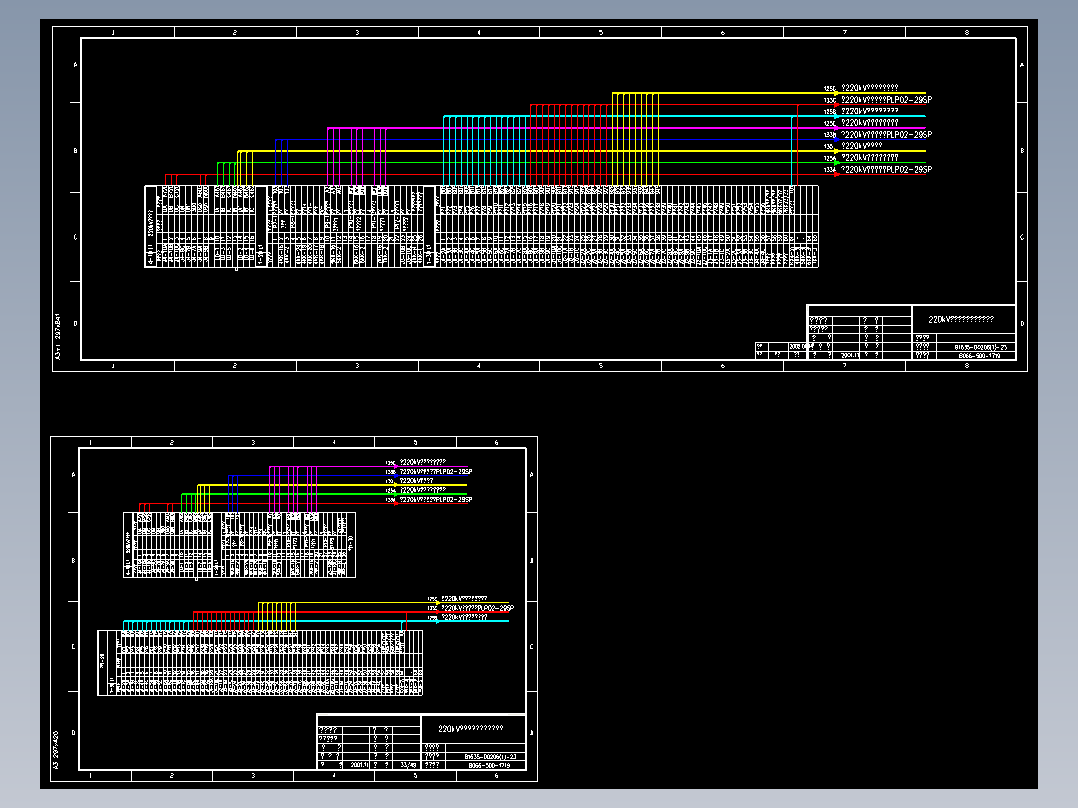Screen dimensions: 1078x808
Task: Click the 33/49 page number cell
Action: (x=408, y=765)
